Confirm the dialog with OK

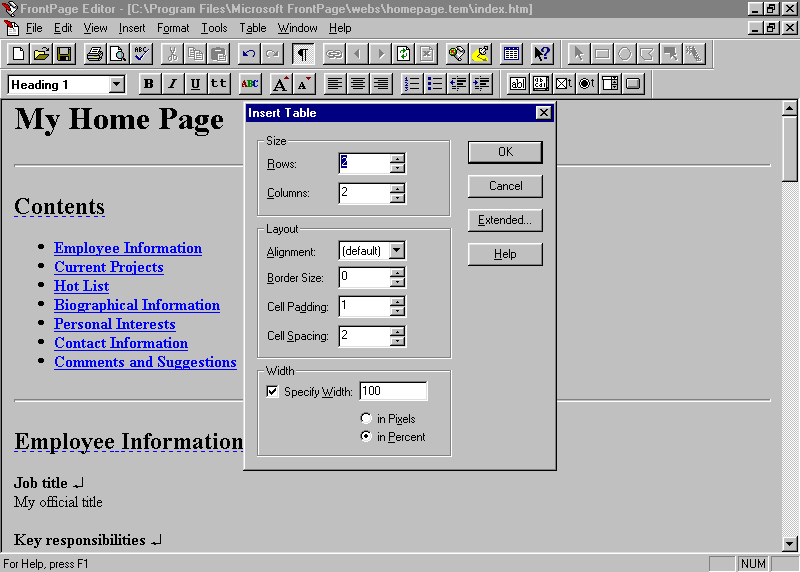click(x=505, y=152)
